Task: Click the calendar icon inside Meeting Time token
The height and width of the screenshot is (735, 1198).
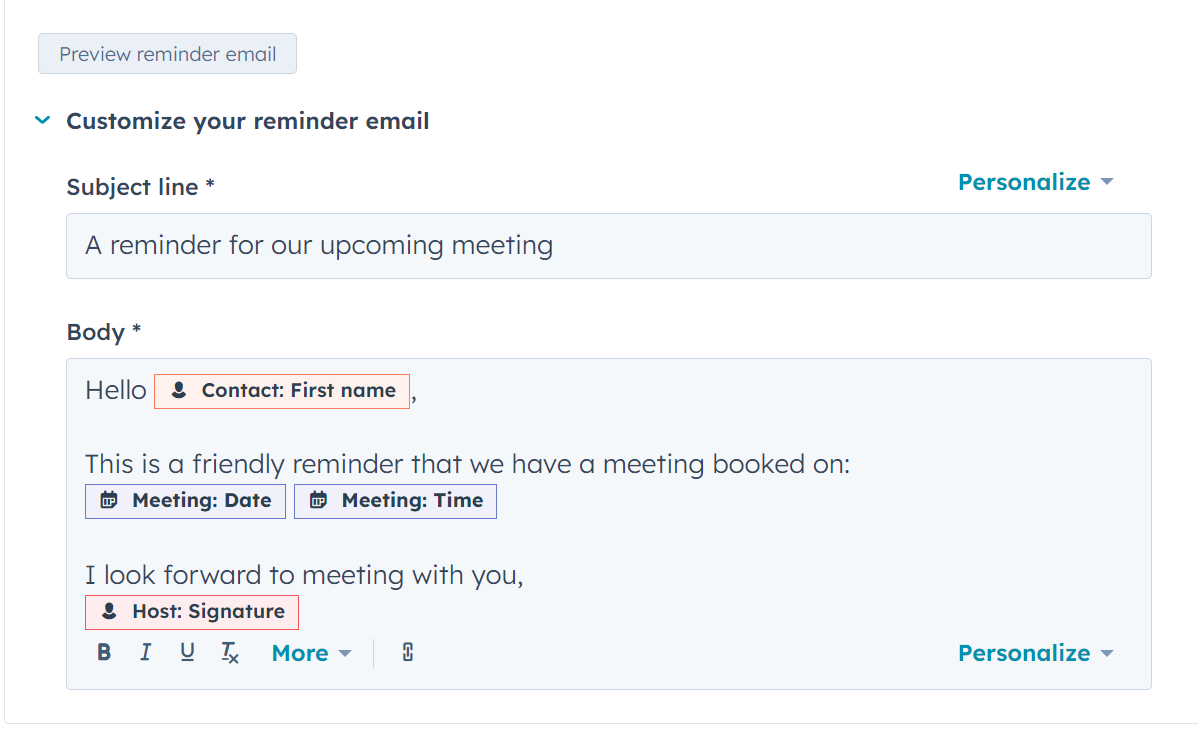Action: 318,500
